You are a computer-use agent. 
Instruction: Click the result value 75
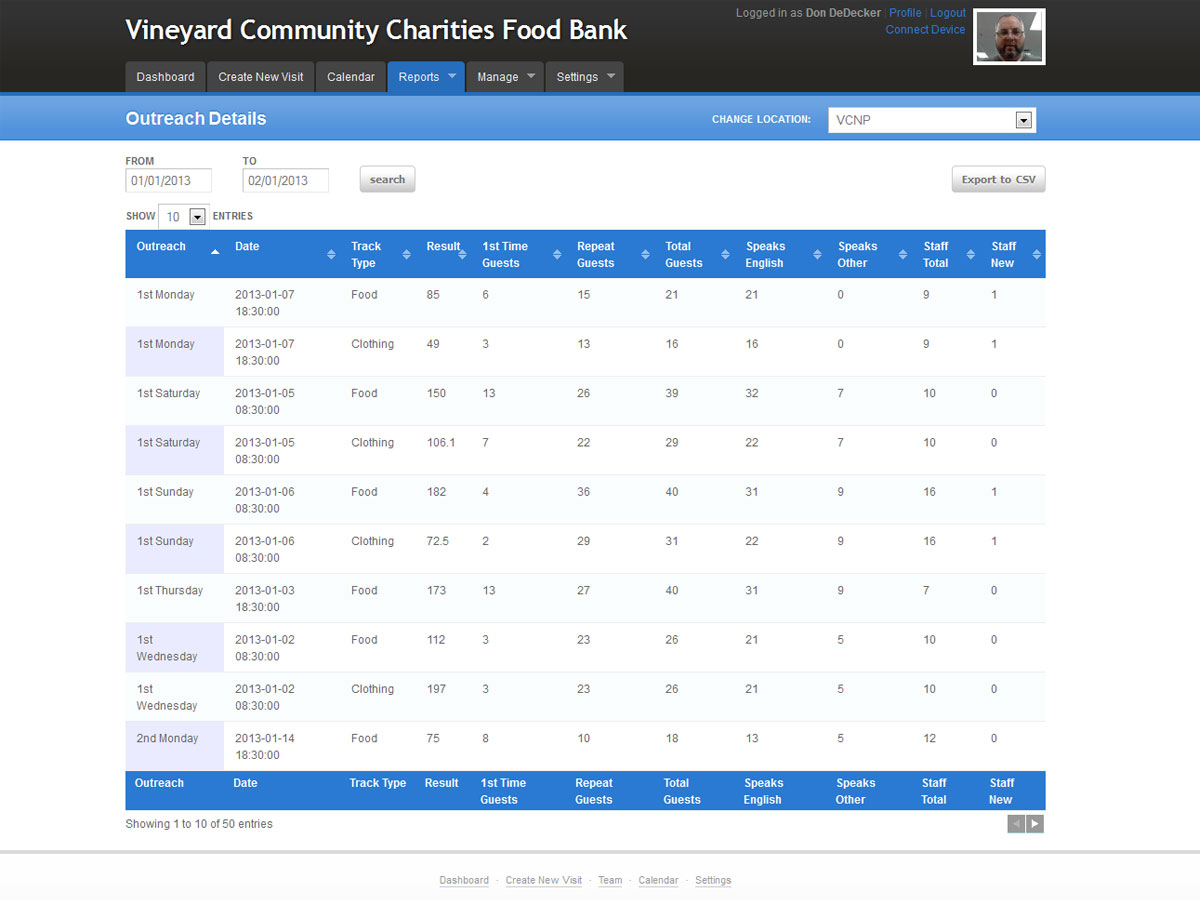coord(433,739)
